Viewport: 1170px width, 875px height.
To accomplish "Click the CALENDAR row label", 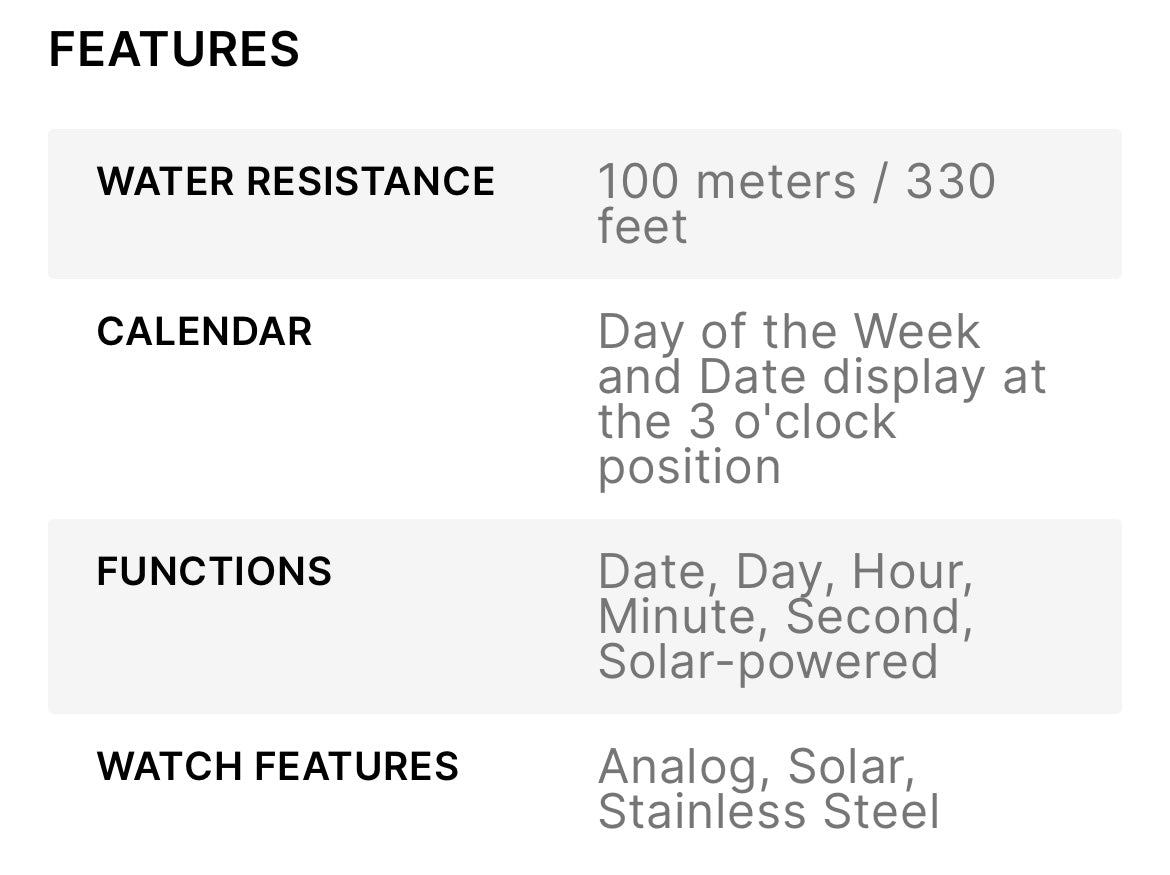I will pos(204,332).
